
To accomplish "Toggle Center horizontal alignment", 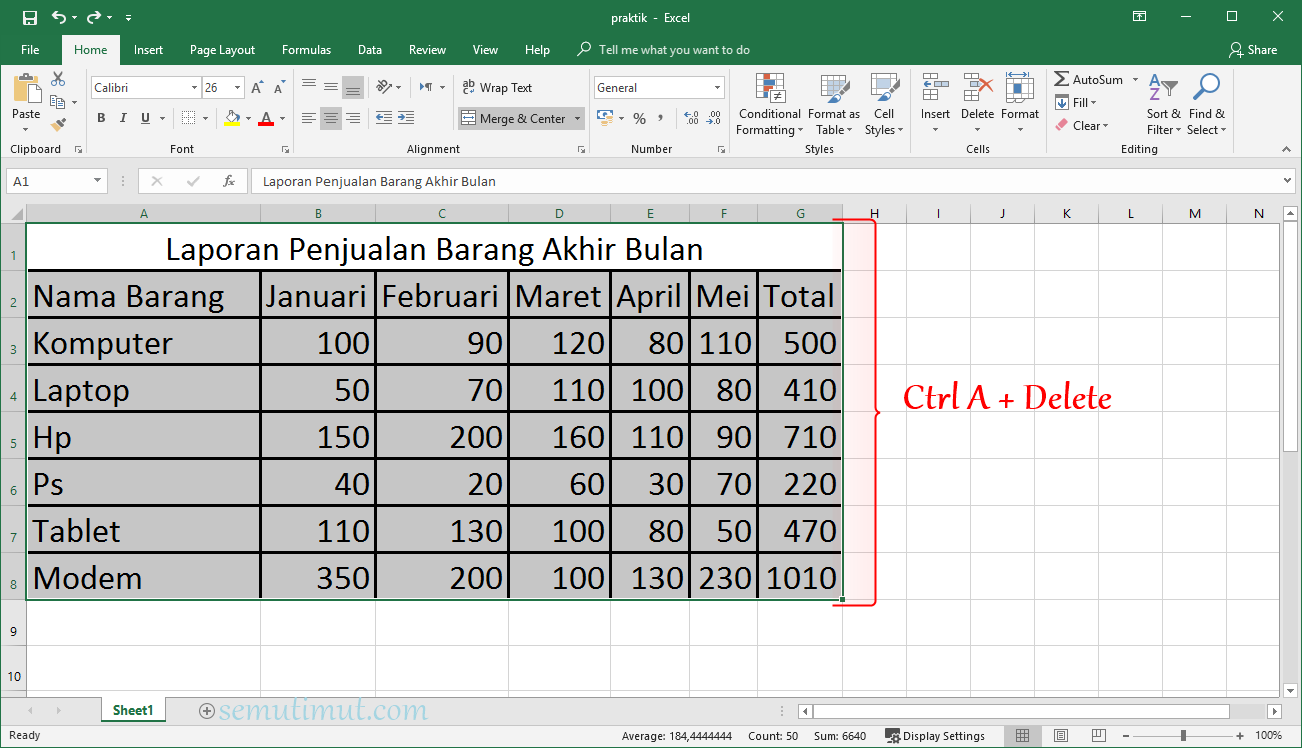I will pos(331,118).
